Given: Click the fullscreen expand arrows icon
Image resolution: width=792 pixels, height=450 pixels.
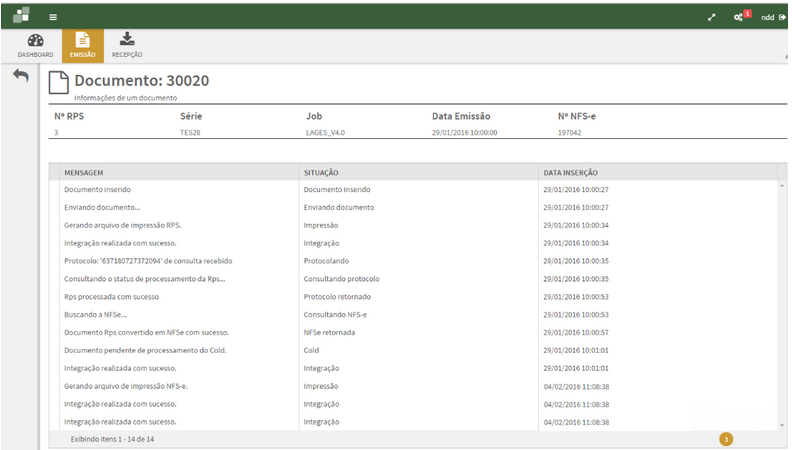Looking at the screenshot, I should click(712, 17).
